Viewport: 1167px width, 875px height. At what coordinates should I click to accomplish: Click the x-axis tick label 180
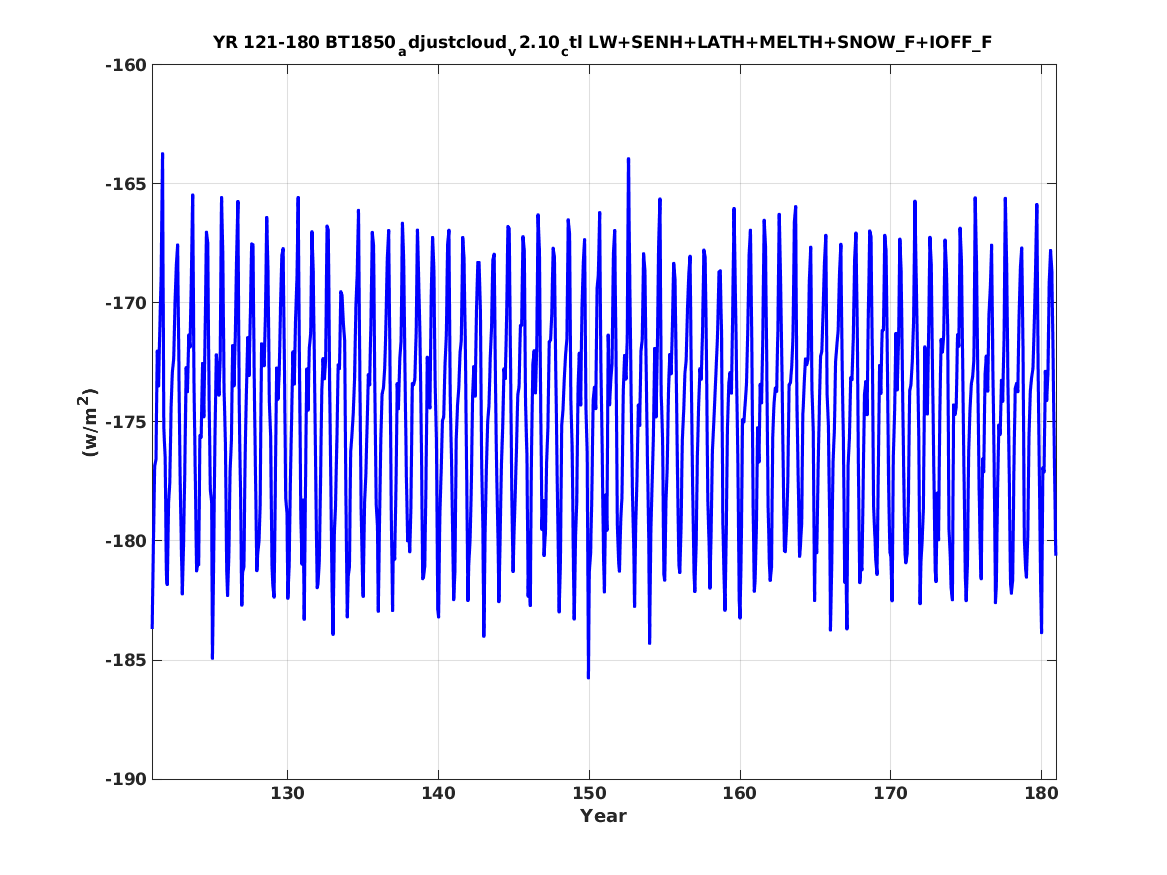1041,794
